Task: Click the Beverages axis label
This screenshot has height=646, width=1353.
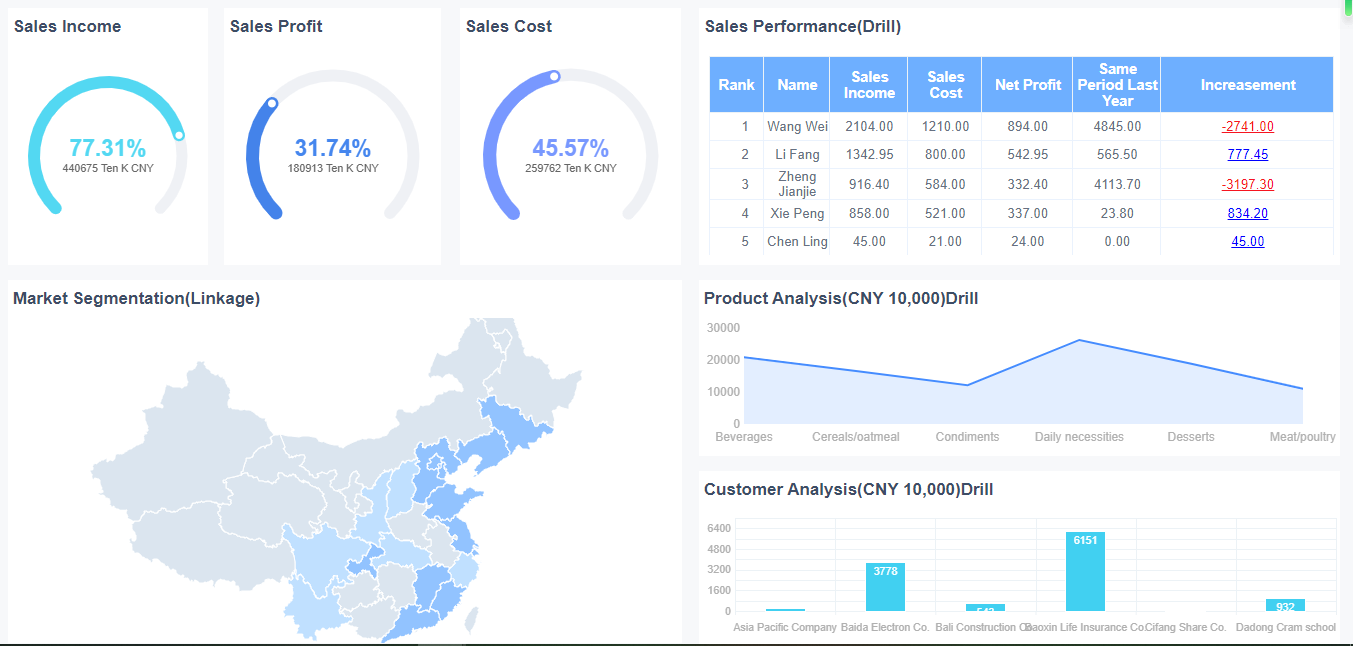Action: (x=744, y=437)
